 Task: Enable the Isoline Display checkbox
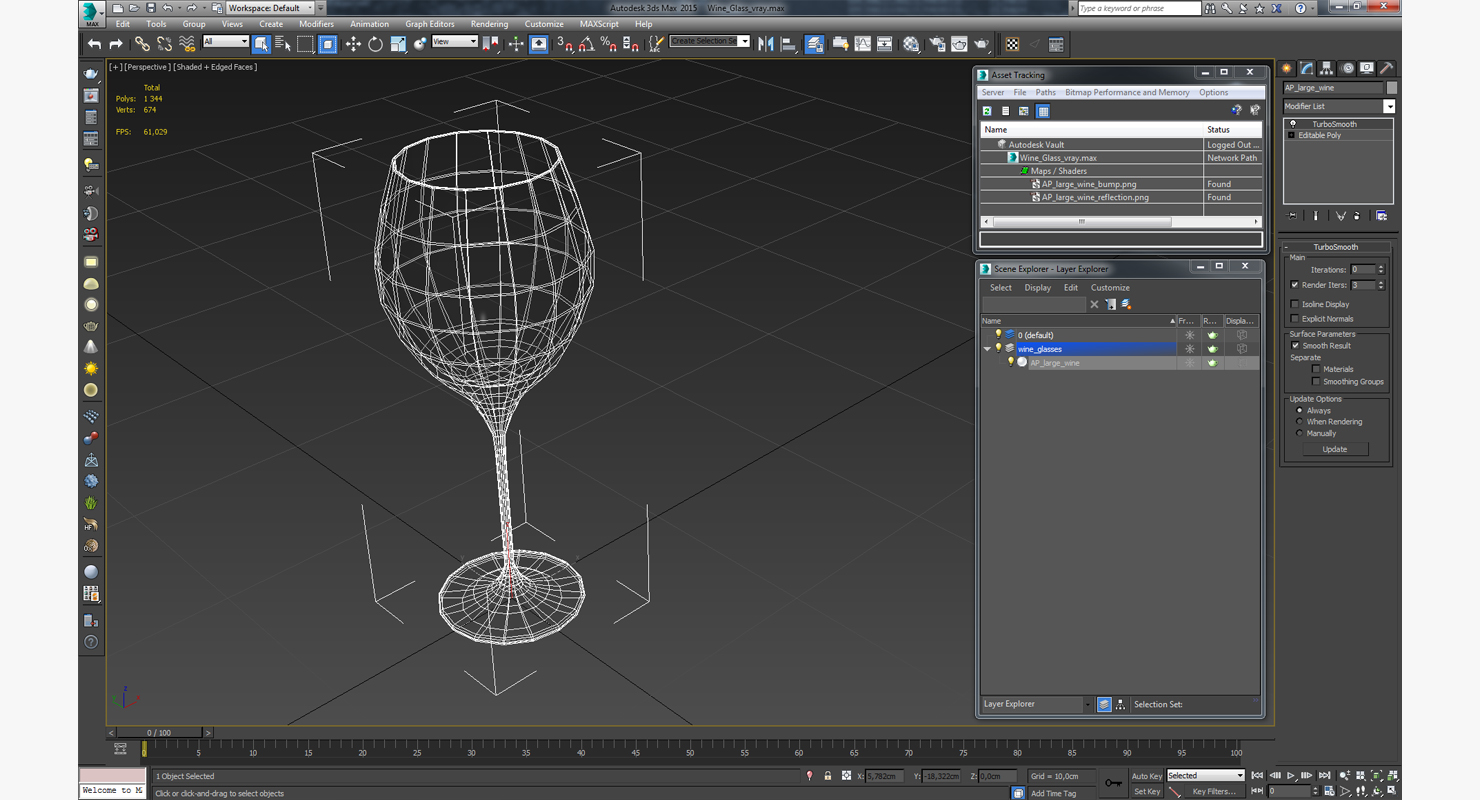coord(1295,304)
